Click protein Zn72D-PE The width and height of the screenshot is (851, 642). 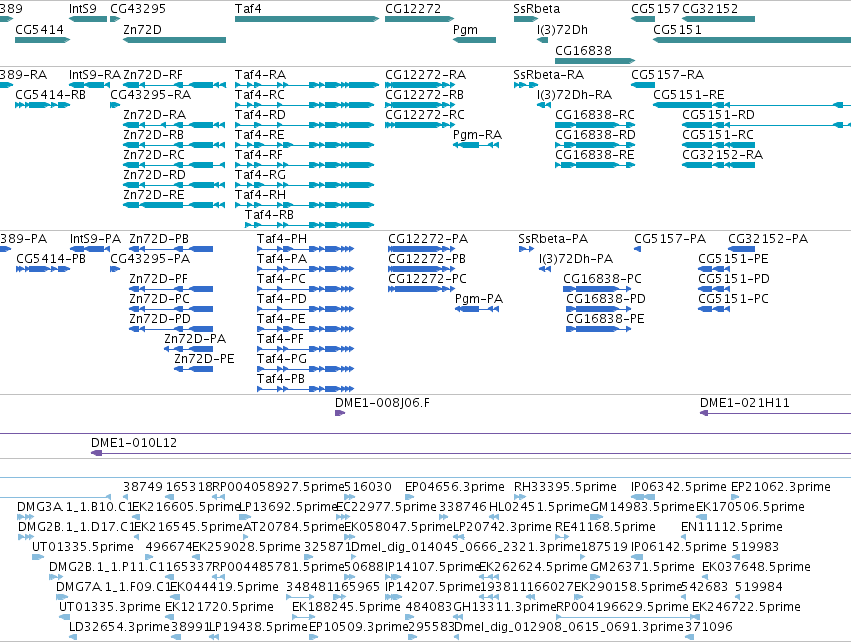194,368
